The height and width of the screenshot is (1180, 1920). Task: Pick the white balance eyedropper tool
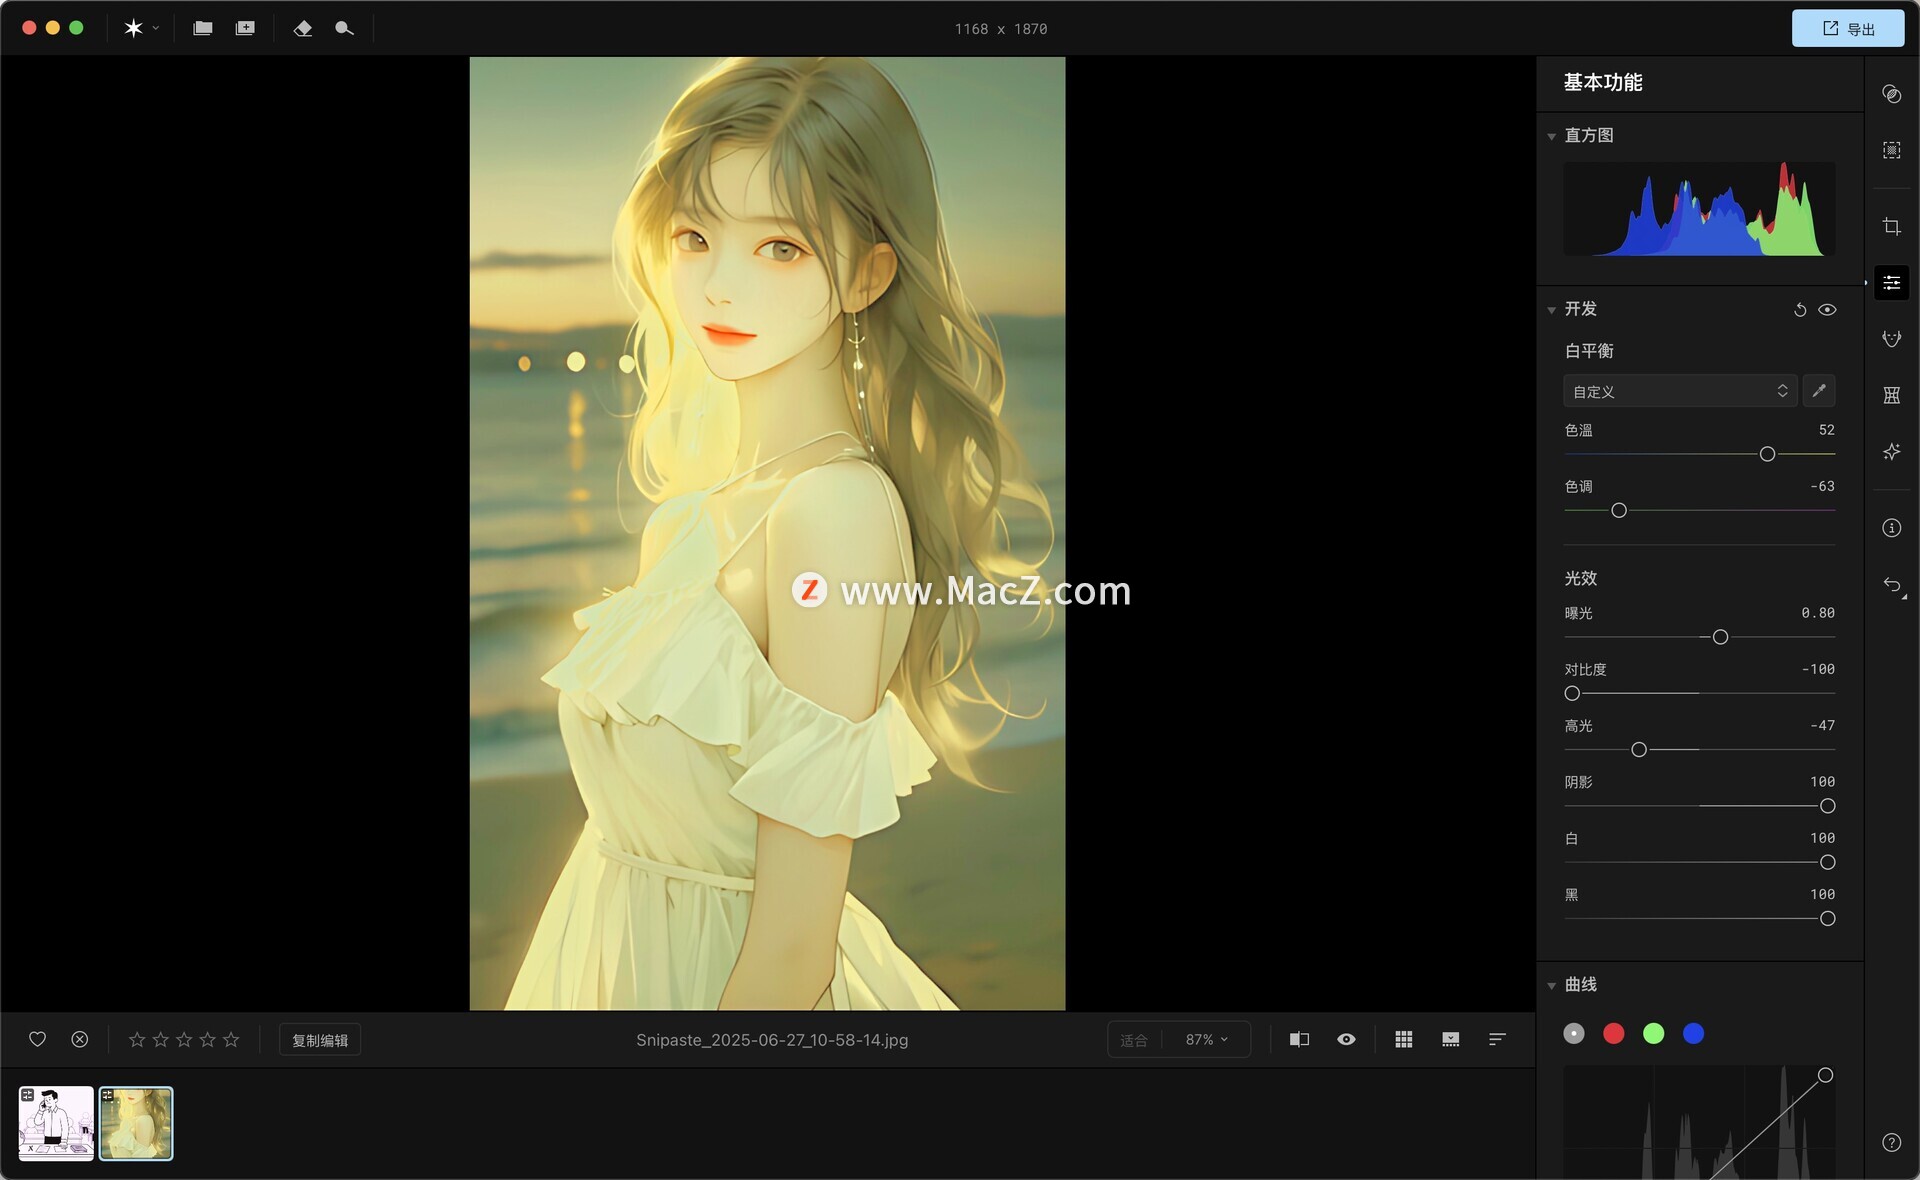tap(1819, 391)
